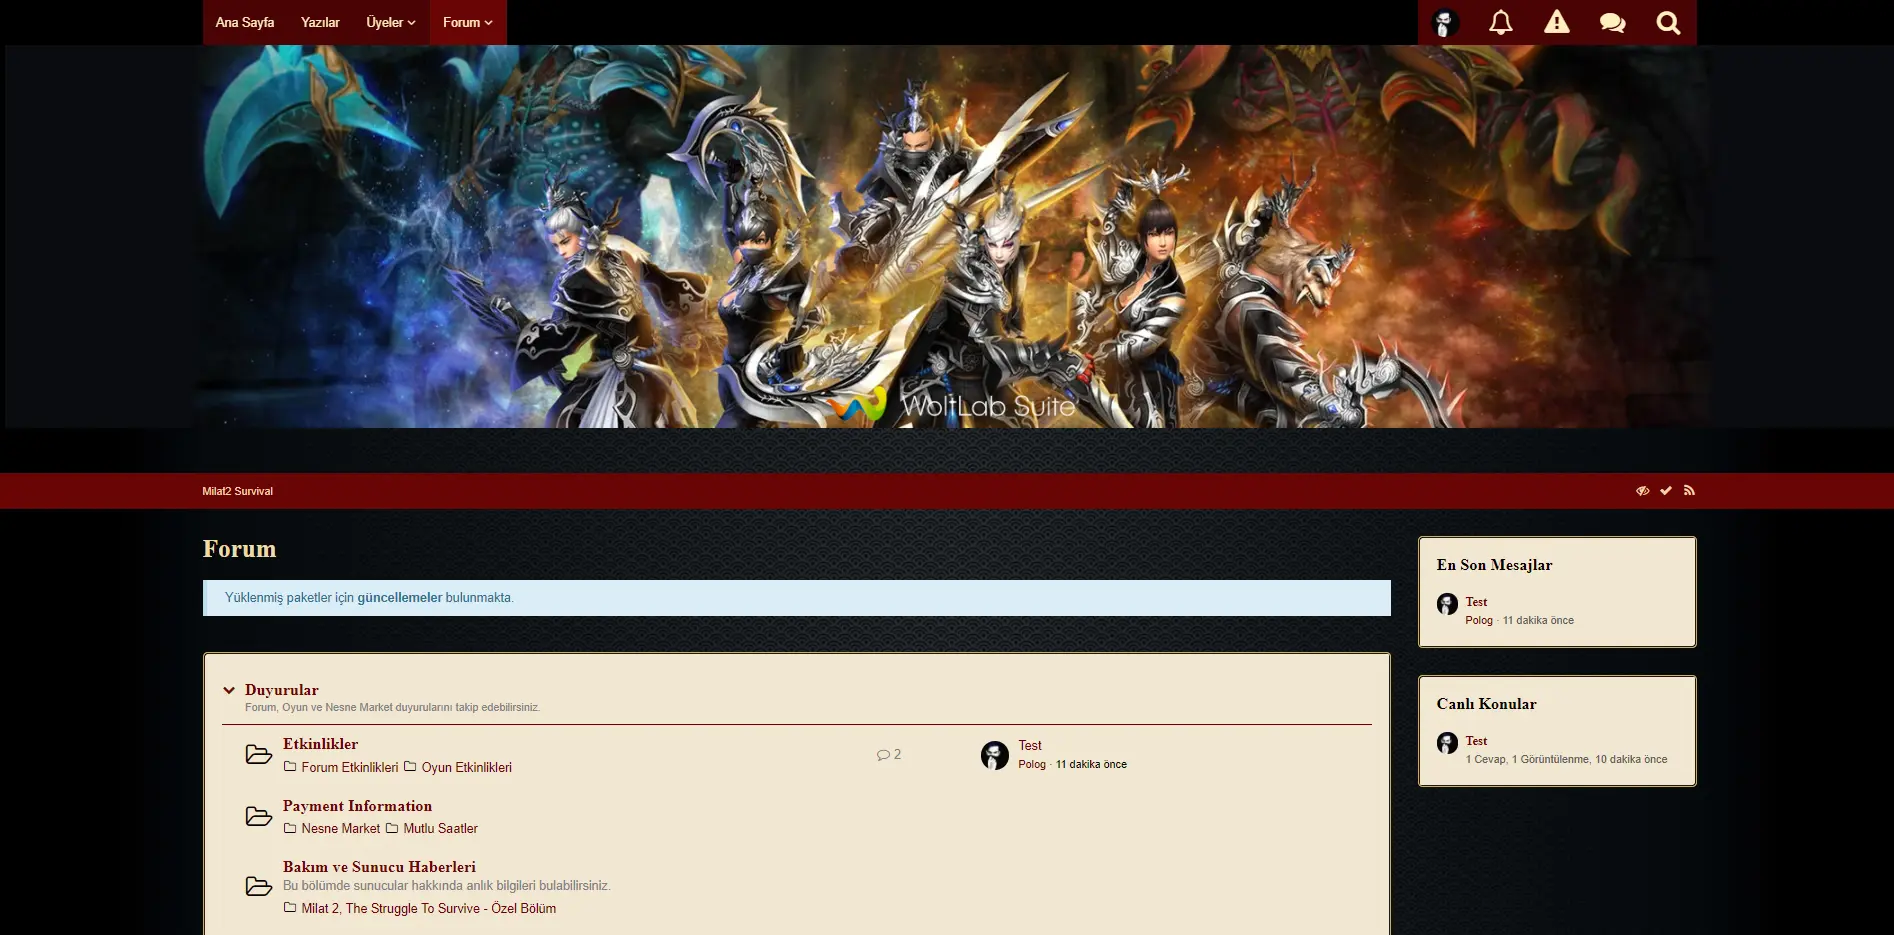This screenshot has height=935, width=1894.
Task: Open Oyun Etkinlikleri subforum
Action: [467, 767]
